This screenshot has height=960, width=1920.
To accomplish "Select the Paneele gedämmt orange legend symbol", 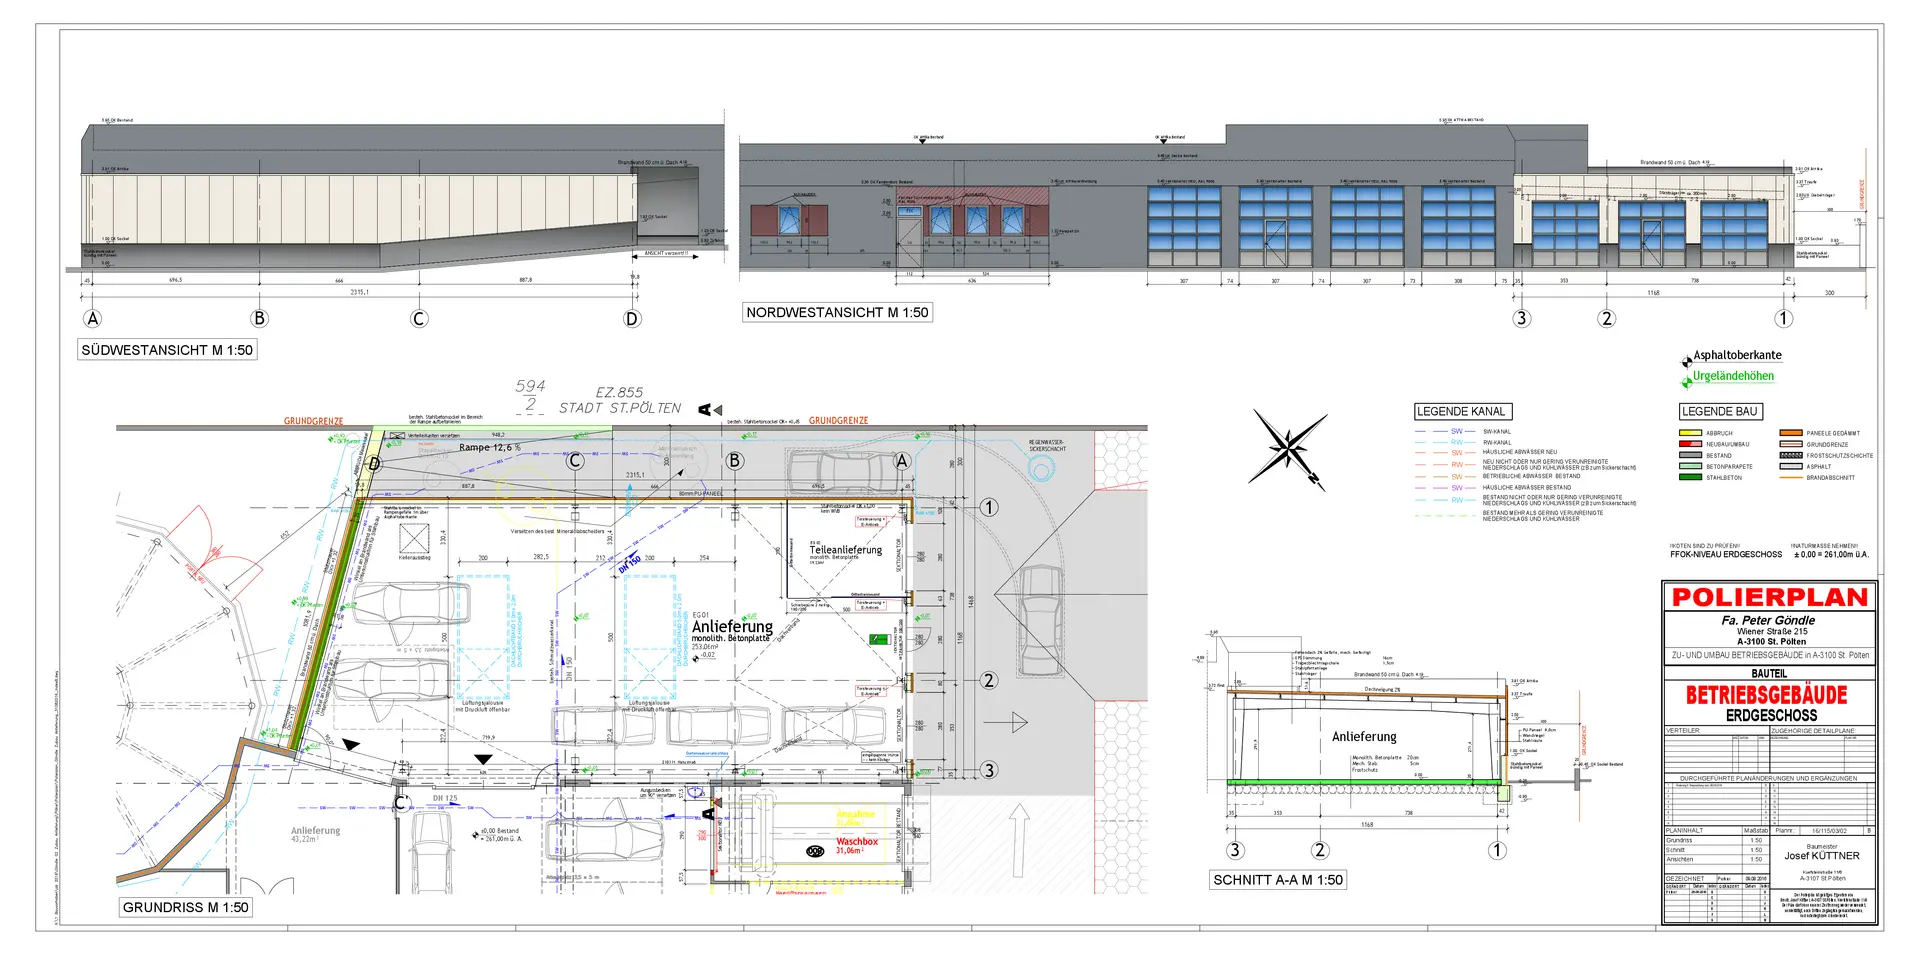I will point(1790,432).
